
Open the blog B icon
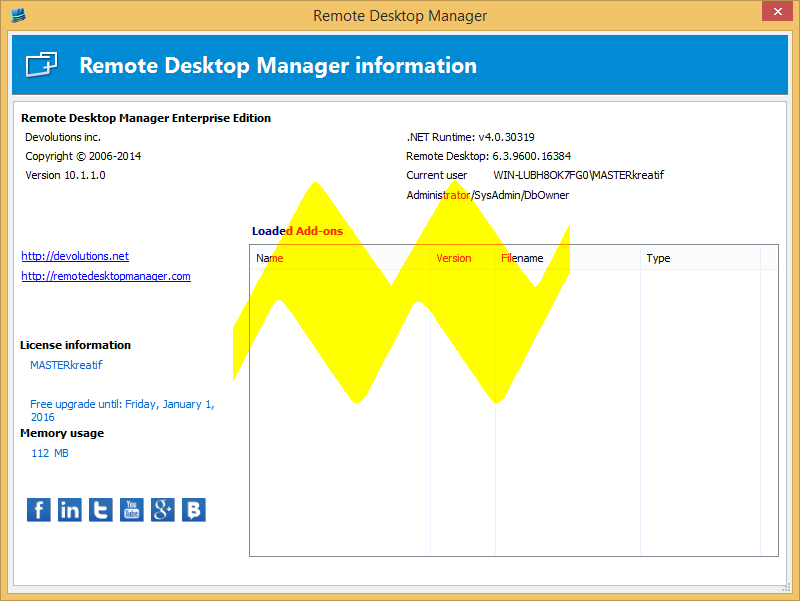point(194,510)
